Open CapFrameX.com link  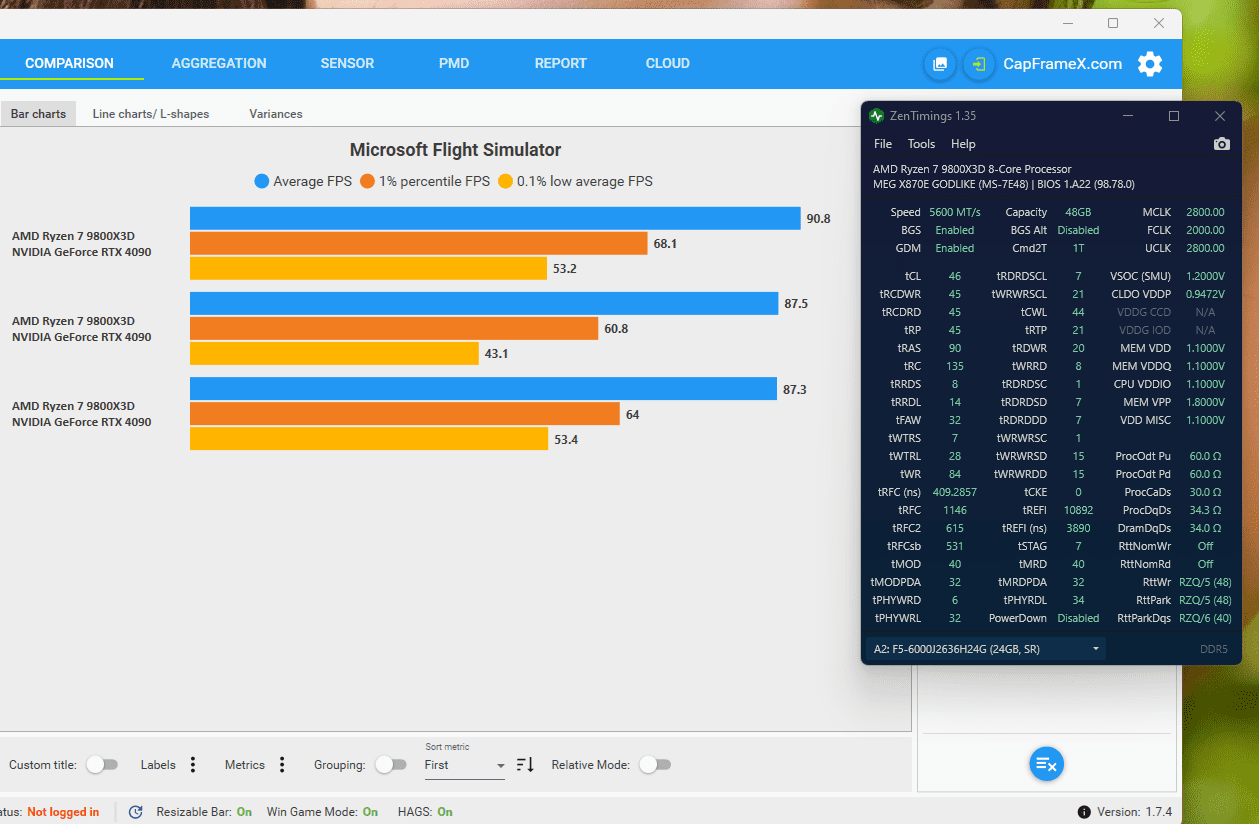[1062, 64]
